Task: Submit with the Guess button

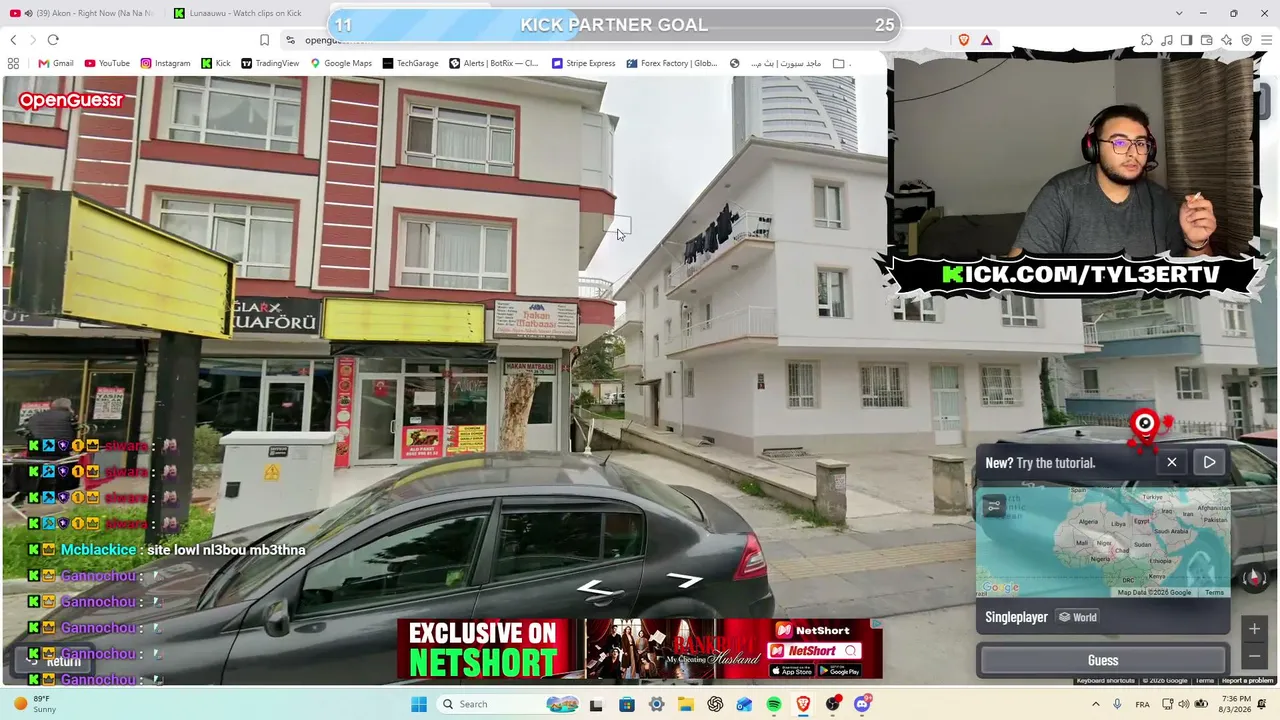Action: (x=1103, y=660)
